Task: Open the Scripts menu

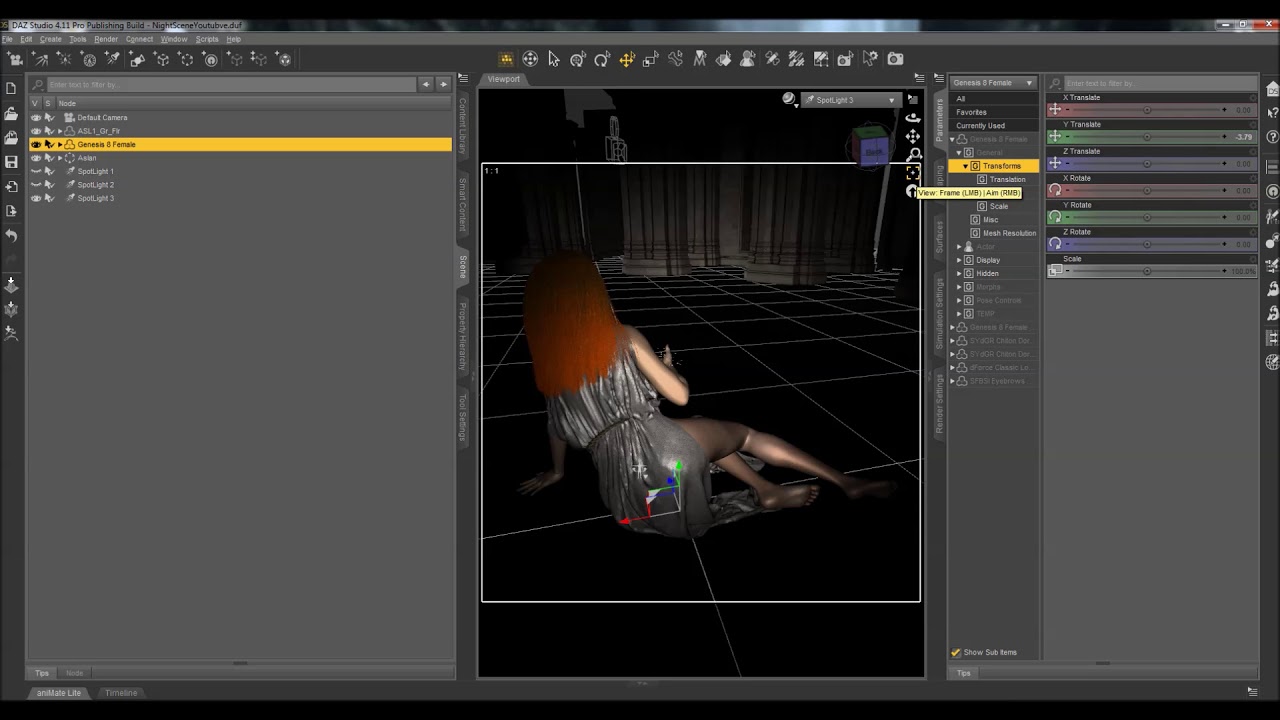Action: (207, 39)
